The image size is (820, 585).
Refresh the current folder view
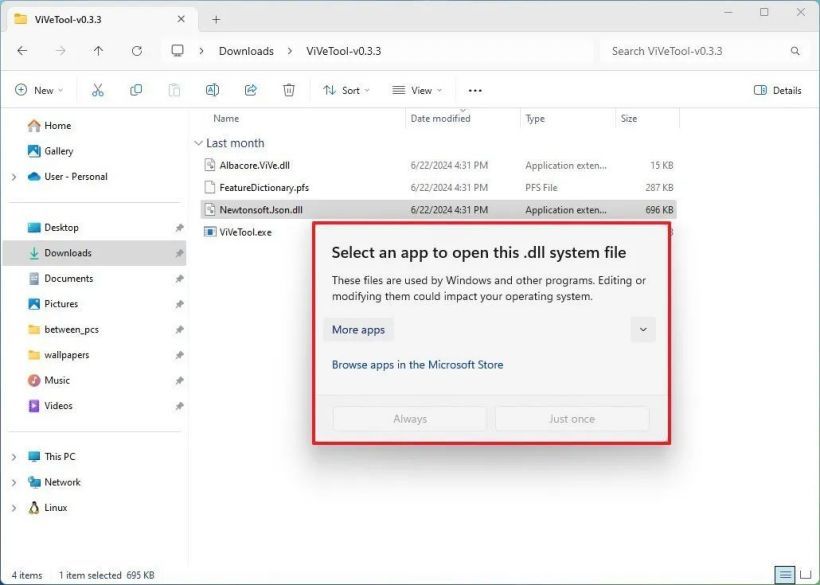pyautogui.click(x=137, y=51)
